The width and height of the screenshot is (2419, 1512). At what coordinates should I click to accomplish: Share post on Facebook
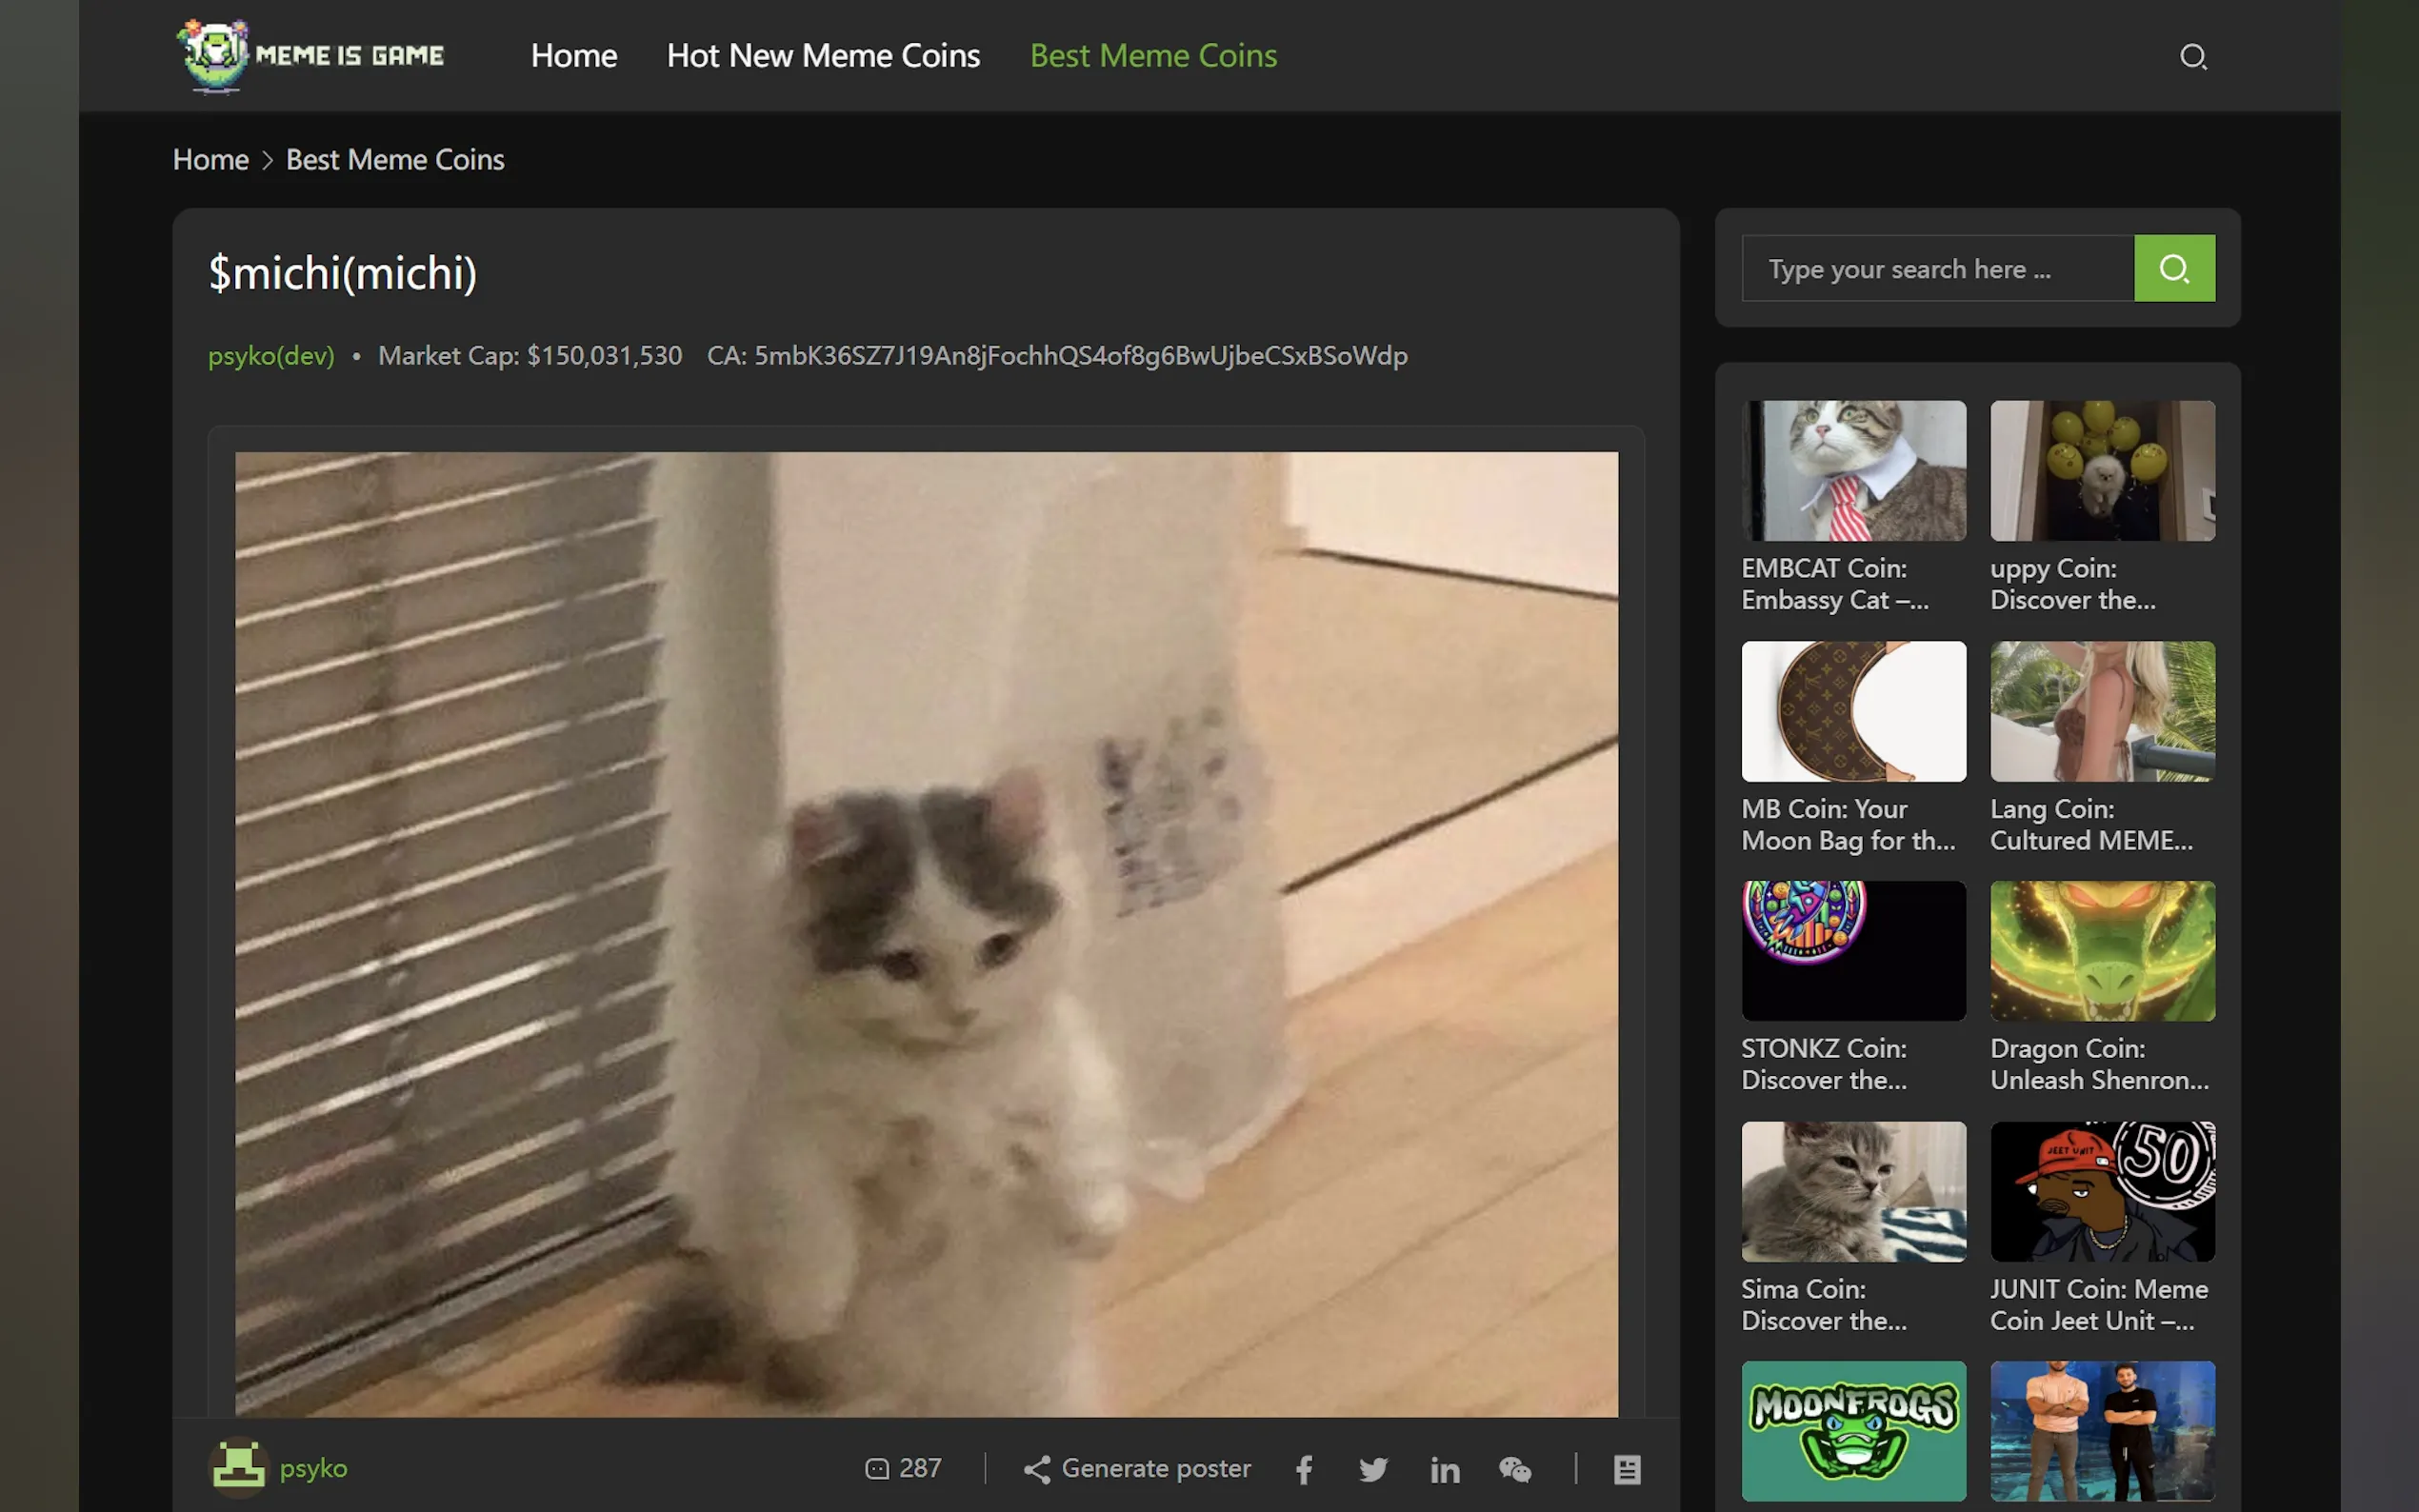(1304, 1469)
